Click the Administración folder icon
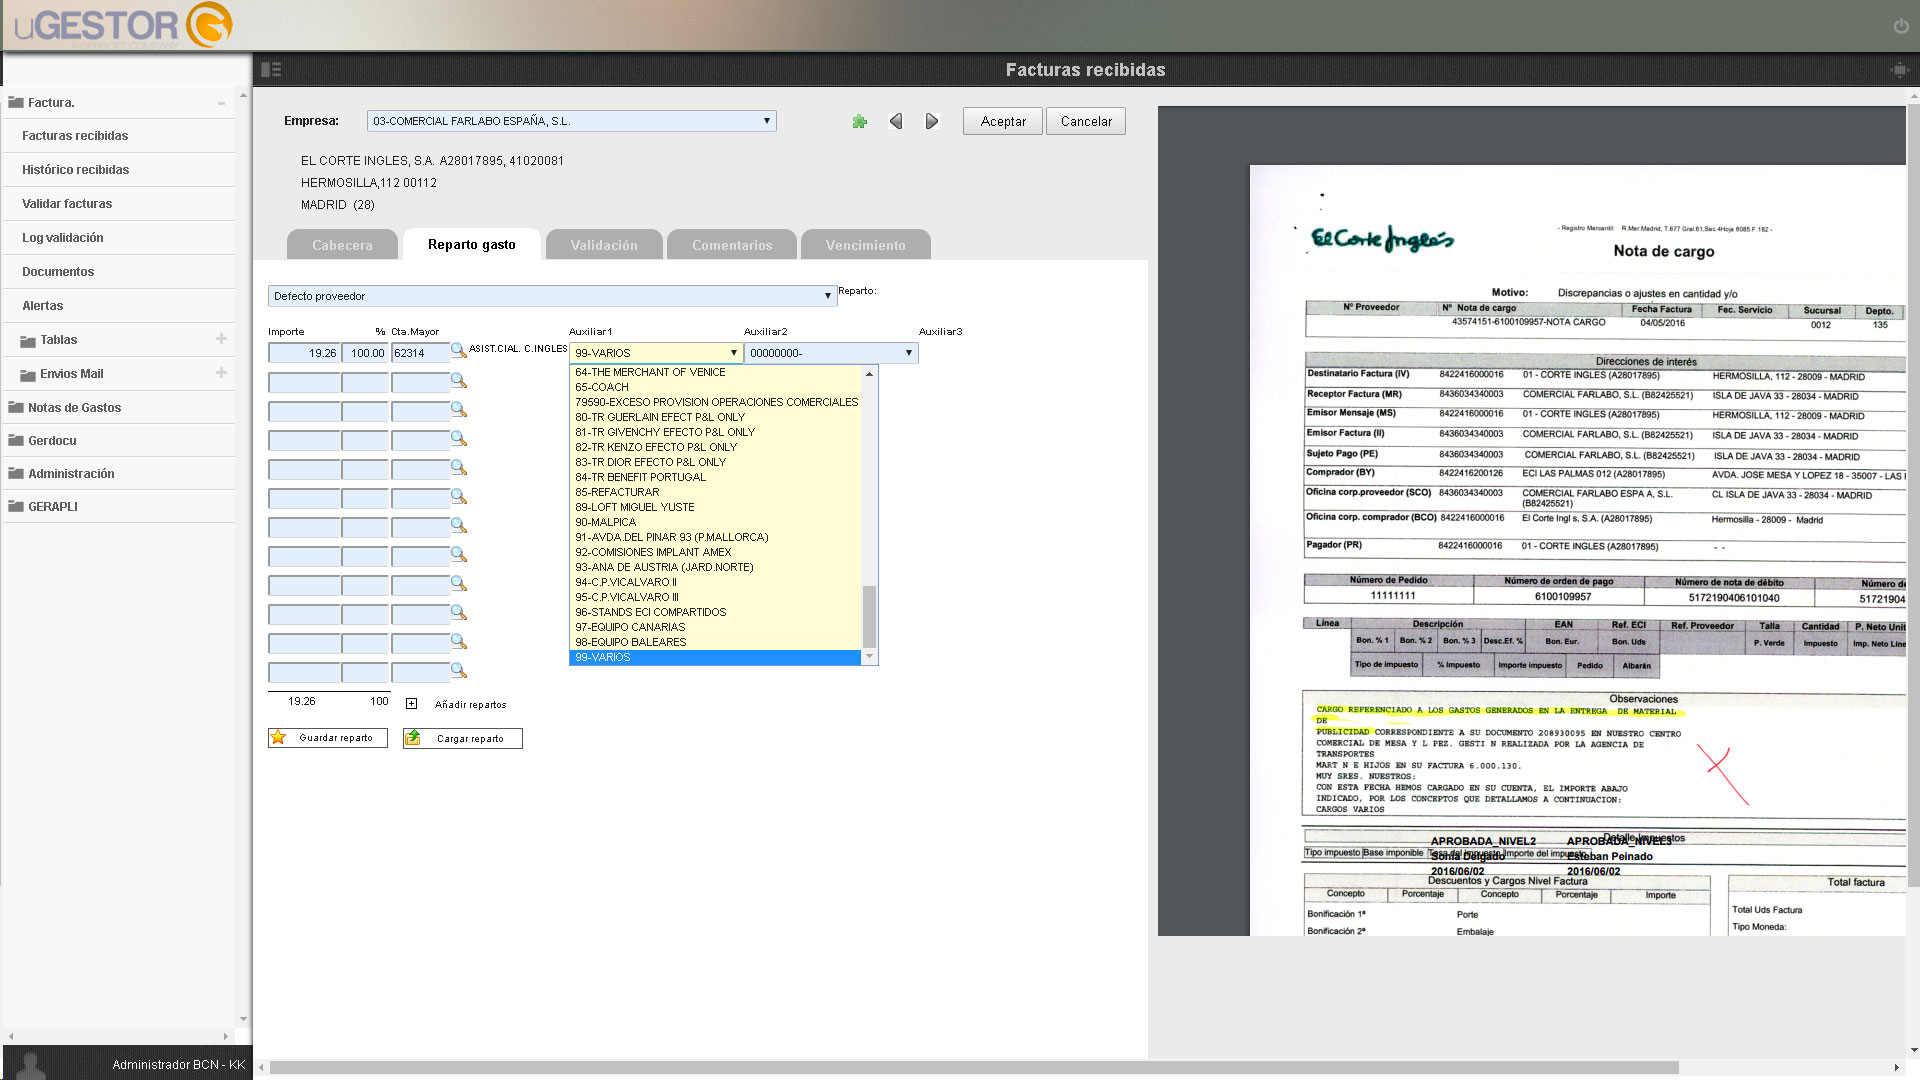This screenshot has width=1920, height=1080. pos(16,473)
